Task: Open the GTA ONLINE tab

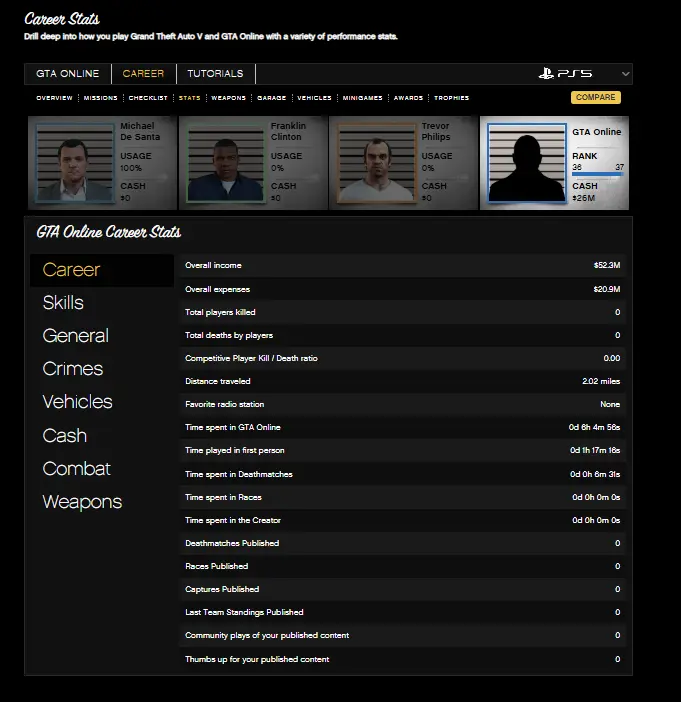Action: click(68, 74)
